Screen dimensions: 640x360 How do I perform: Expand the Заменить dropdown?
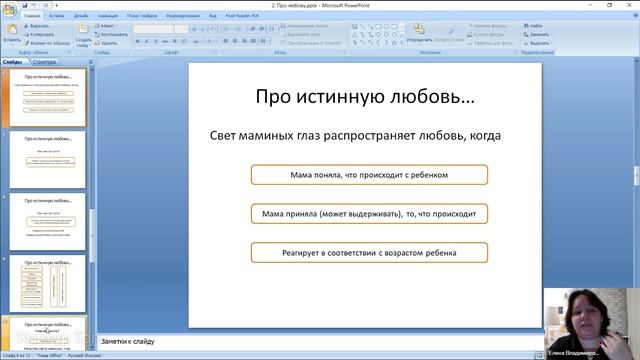tap(538, 34)
